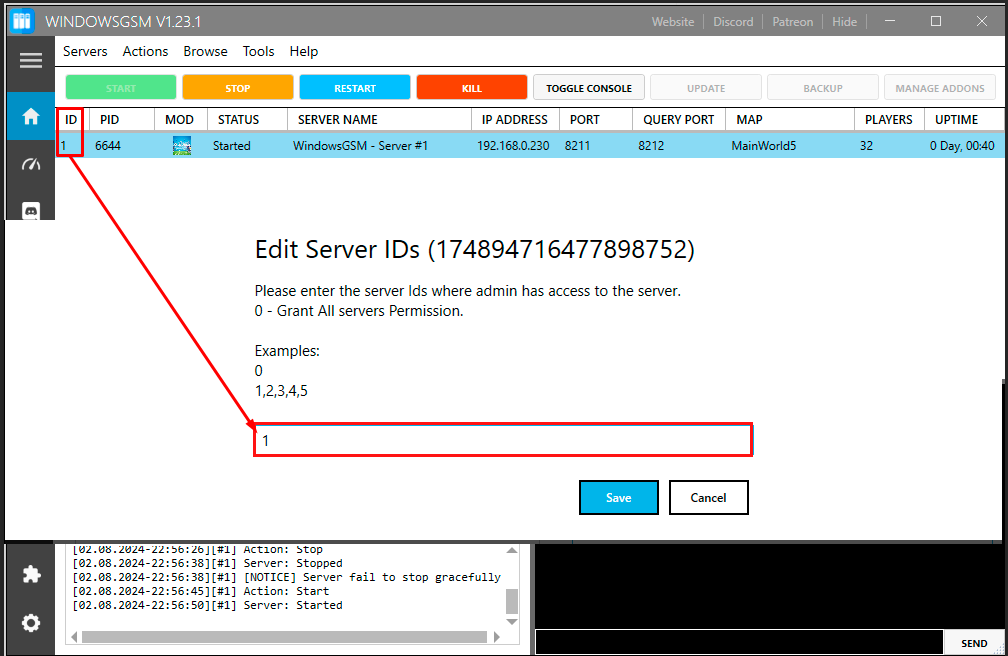Click the log vertical scrollbar thumb
1008x656 pixels.
point(512,602)
